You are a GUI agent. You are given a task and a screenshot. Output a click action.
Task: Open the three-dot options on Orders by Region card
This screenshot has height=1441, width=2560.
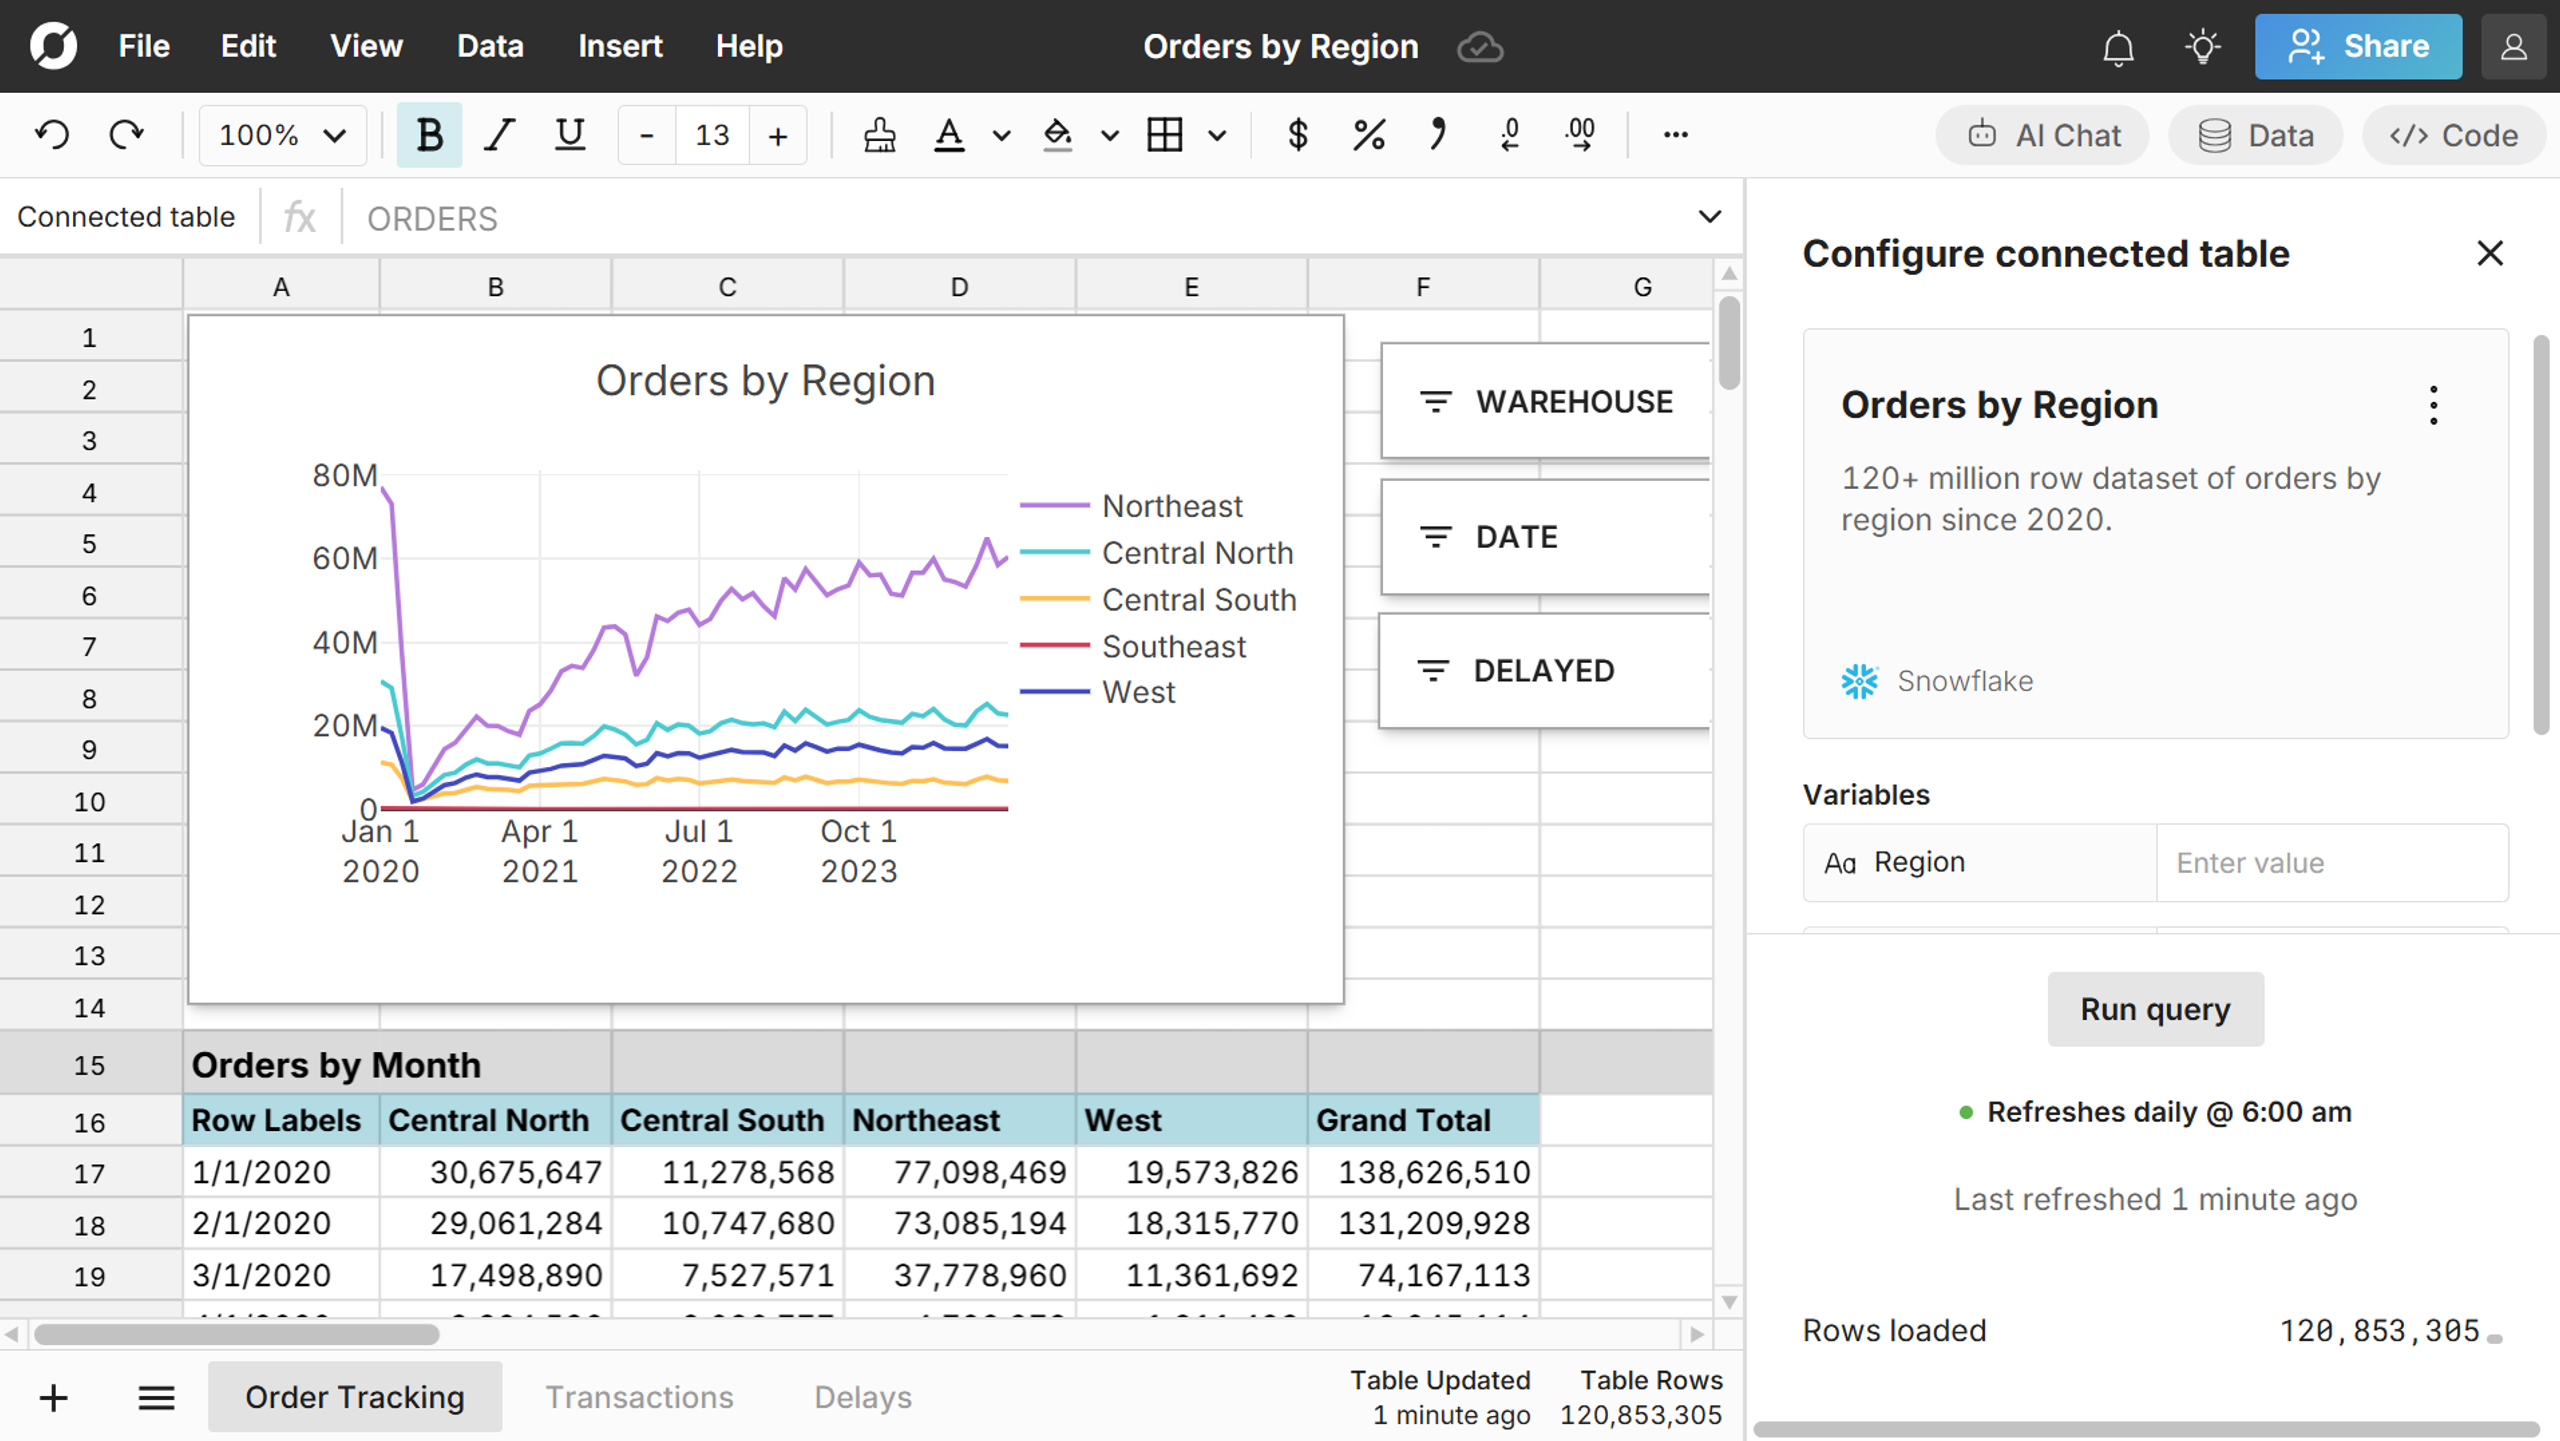coord(2433,406)
